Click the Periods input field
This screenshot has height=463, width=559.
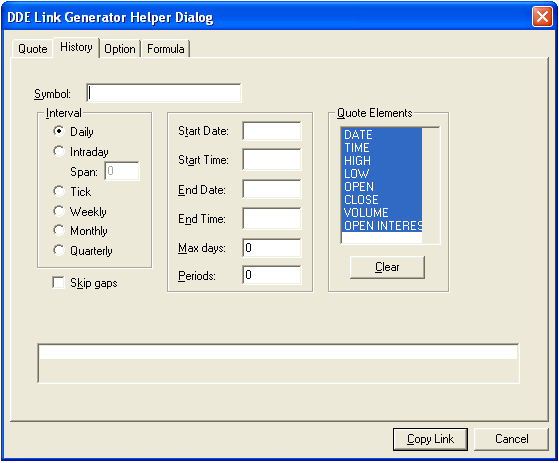pos(272,275)
